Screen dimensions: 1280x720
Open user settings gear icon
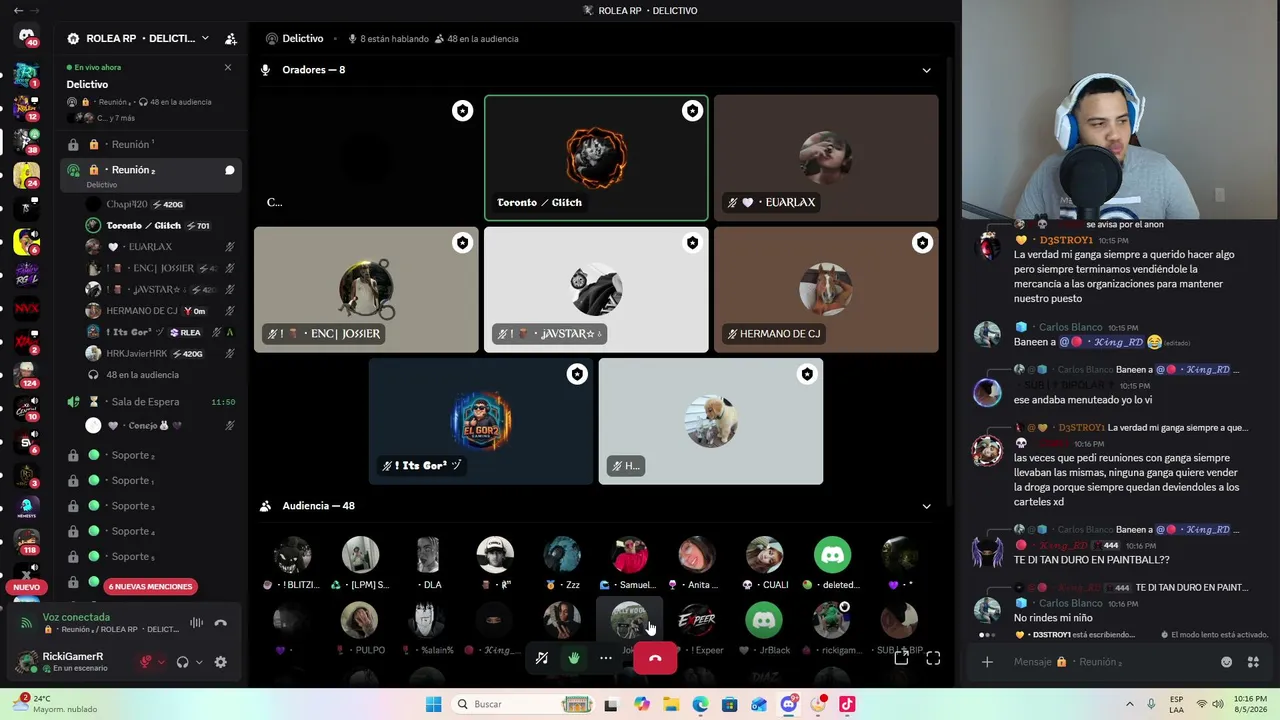[x=221, y=662]
